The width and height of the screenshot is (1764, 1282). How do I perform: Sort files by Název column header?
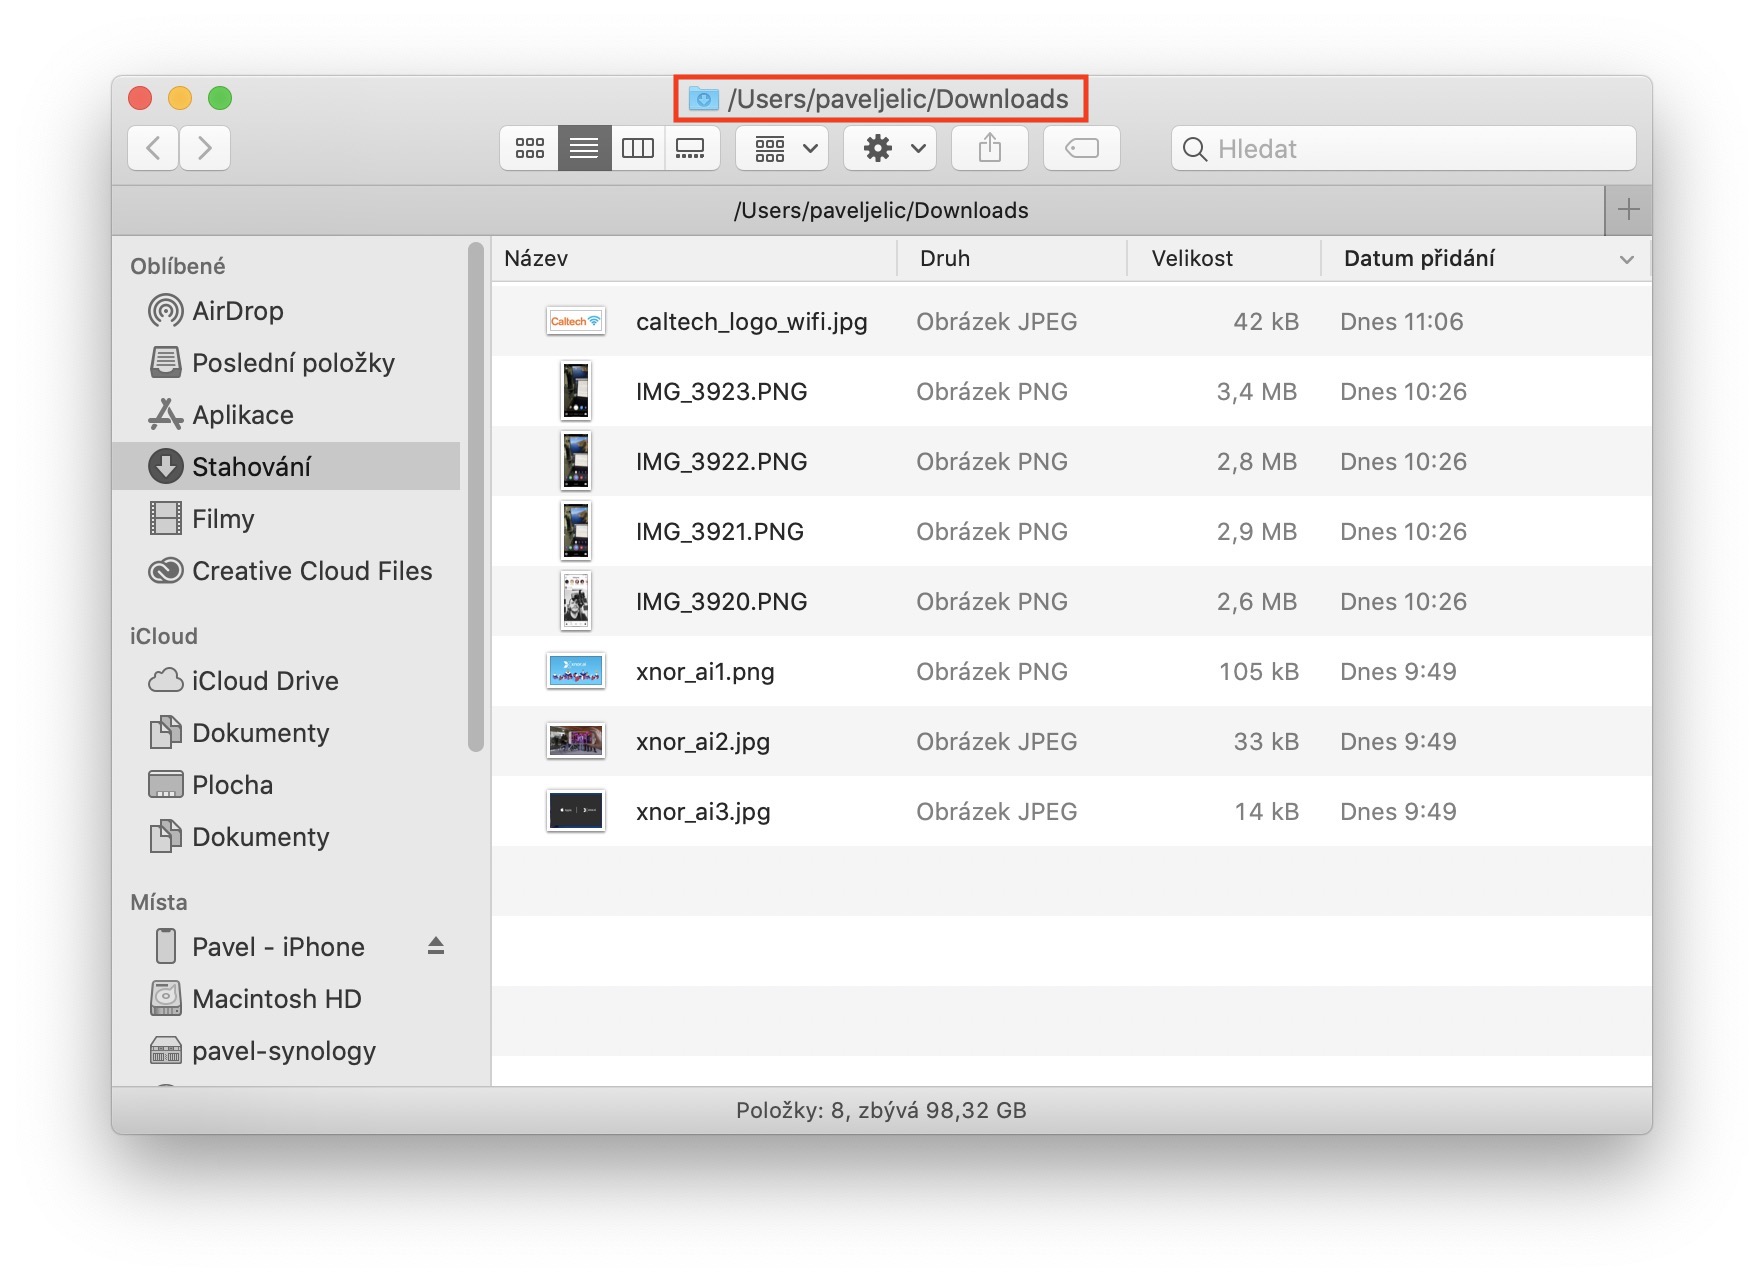tap(536, 259)
